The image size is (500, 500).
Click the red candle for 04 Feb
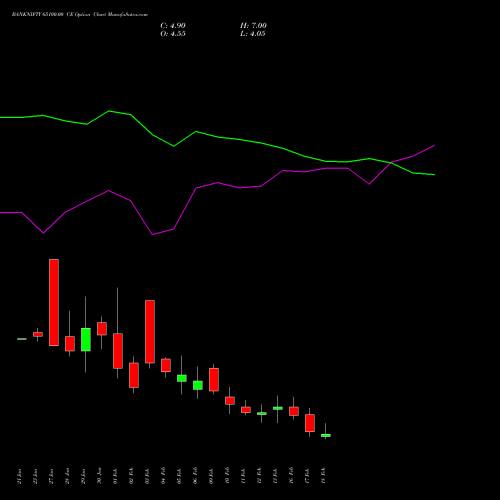click(x=166, y=365)
